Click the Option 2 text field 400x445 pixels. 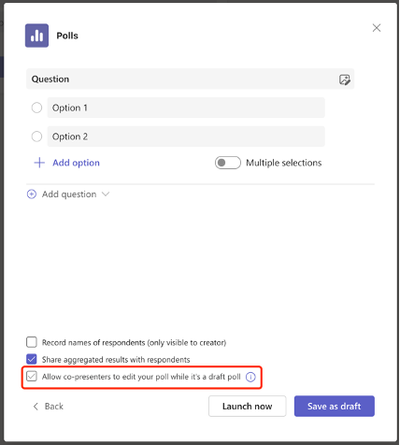coord(186,136)
